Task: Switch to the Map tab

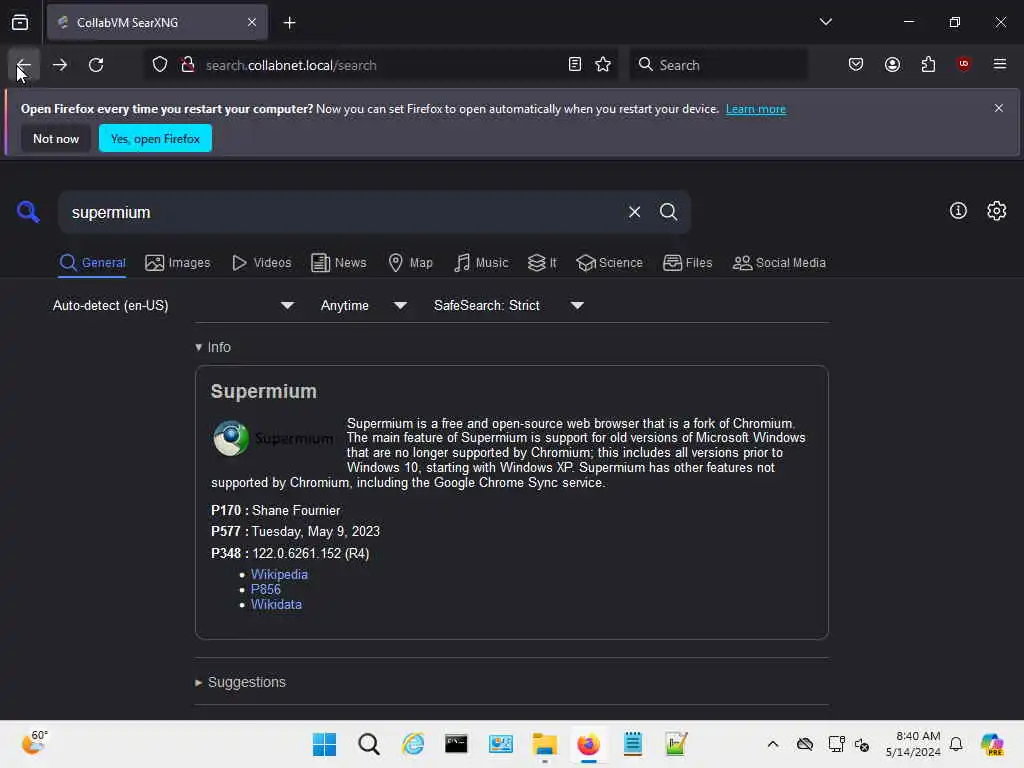Action: point(411,263)
